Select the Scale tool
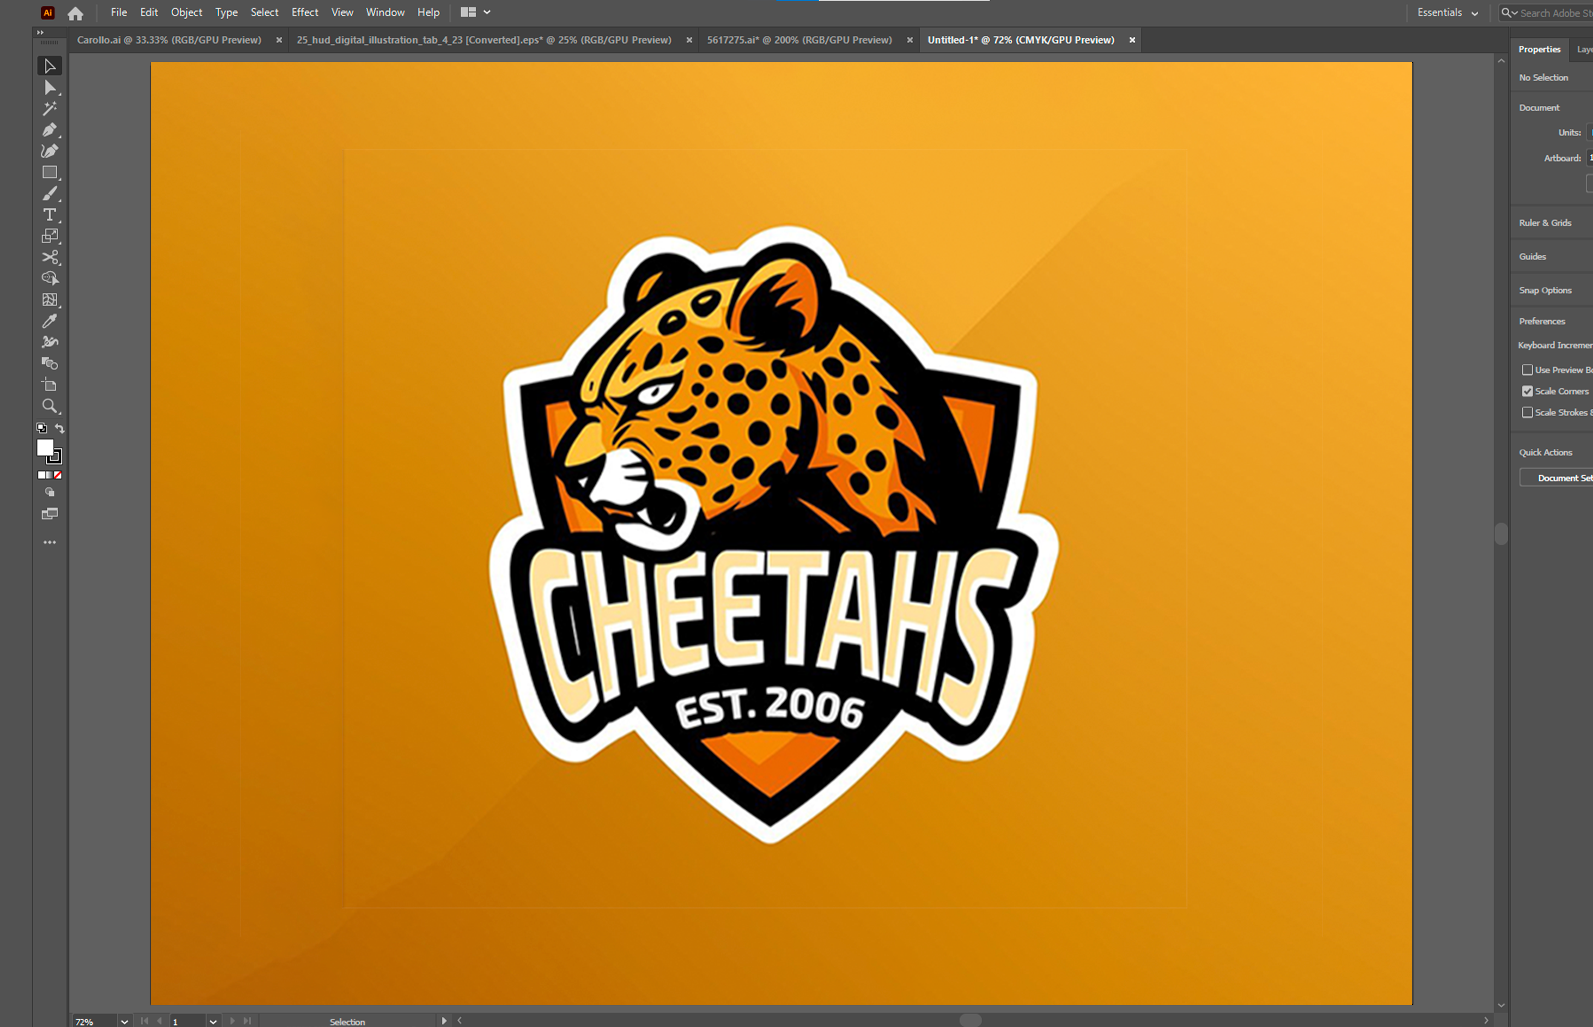1593x1027 pixels. [49, 236]
